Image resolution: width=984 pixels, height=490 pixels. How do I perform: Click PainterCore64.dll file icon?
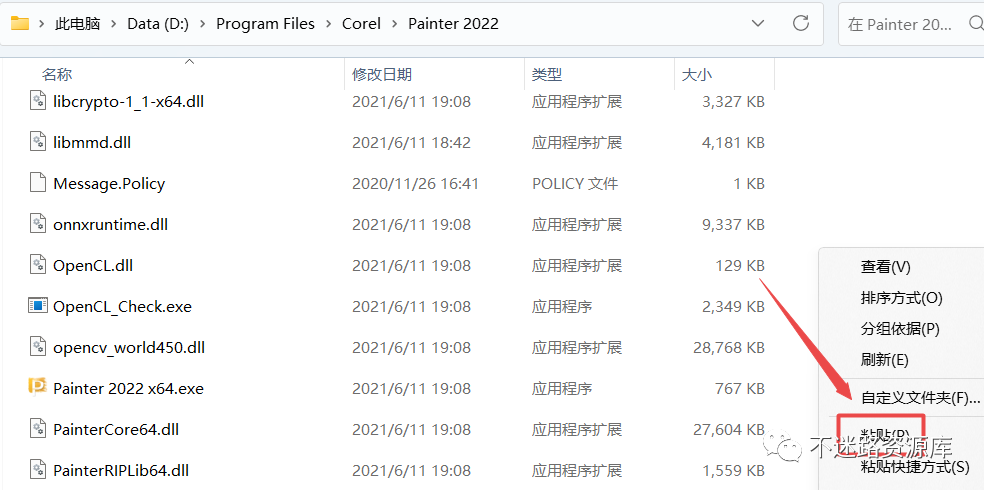(x=38, y=429)
